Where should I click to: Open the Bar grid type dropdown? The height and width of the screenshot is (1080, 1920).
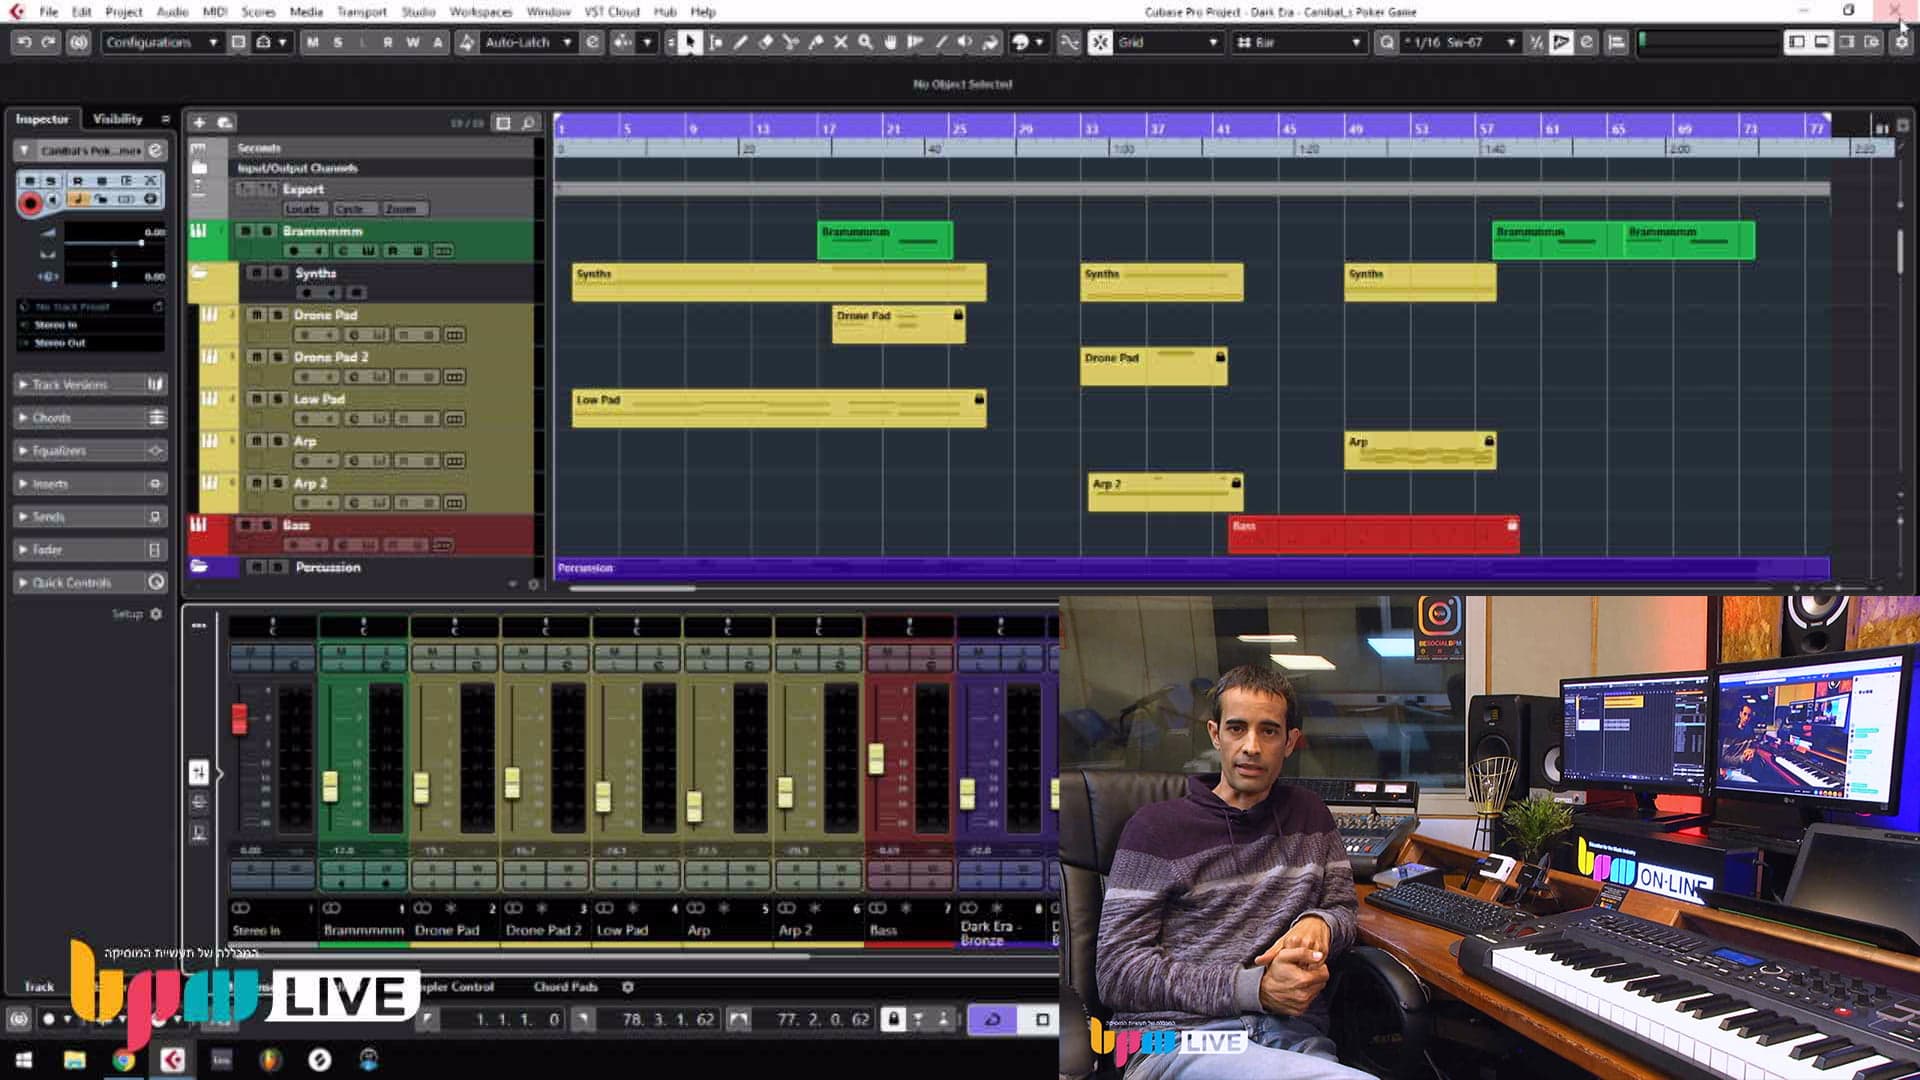click(x=1299, y=42)
